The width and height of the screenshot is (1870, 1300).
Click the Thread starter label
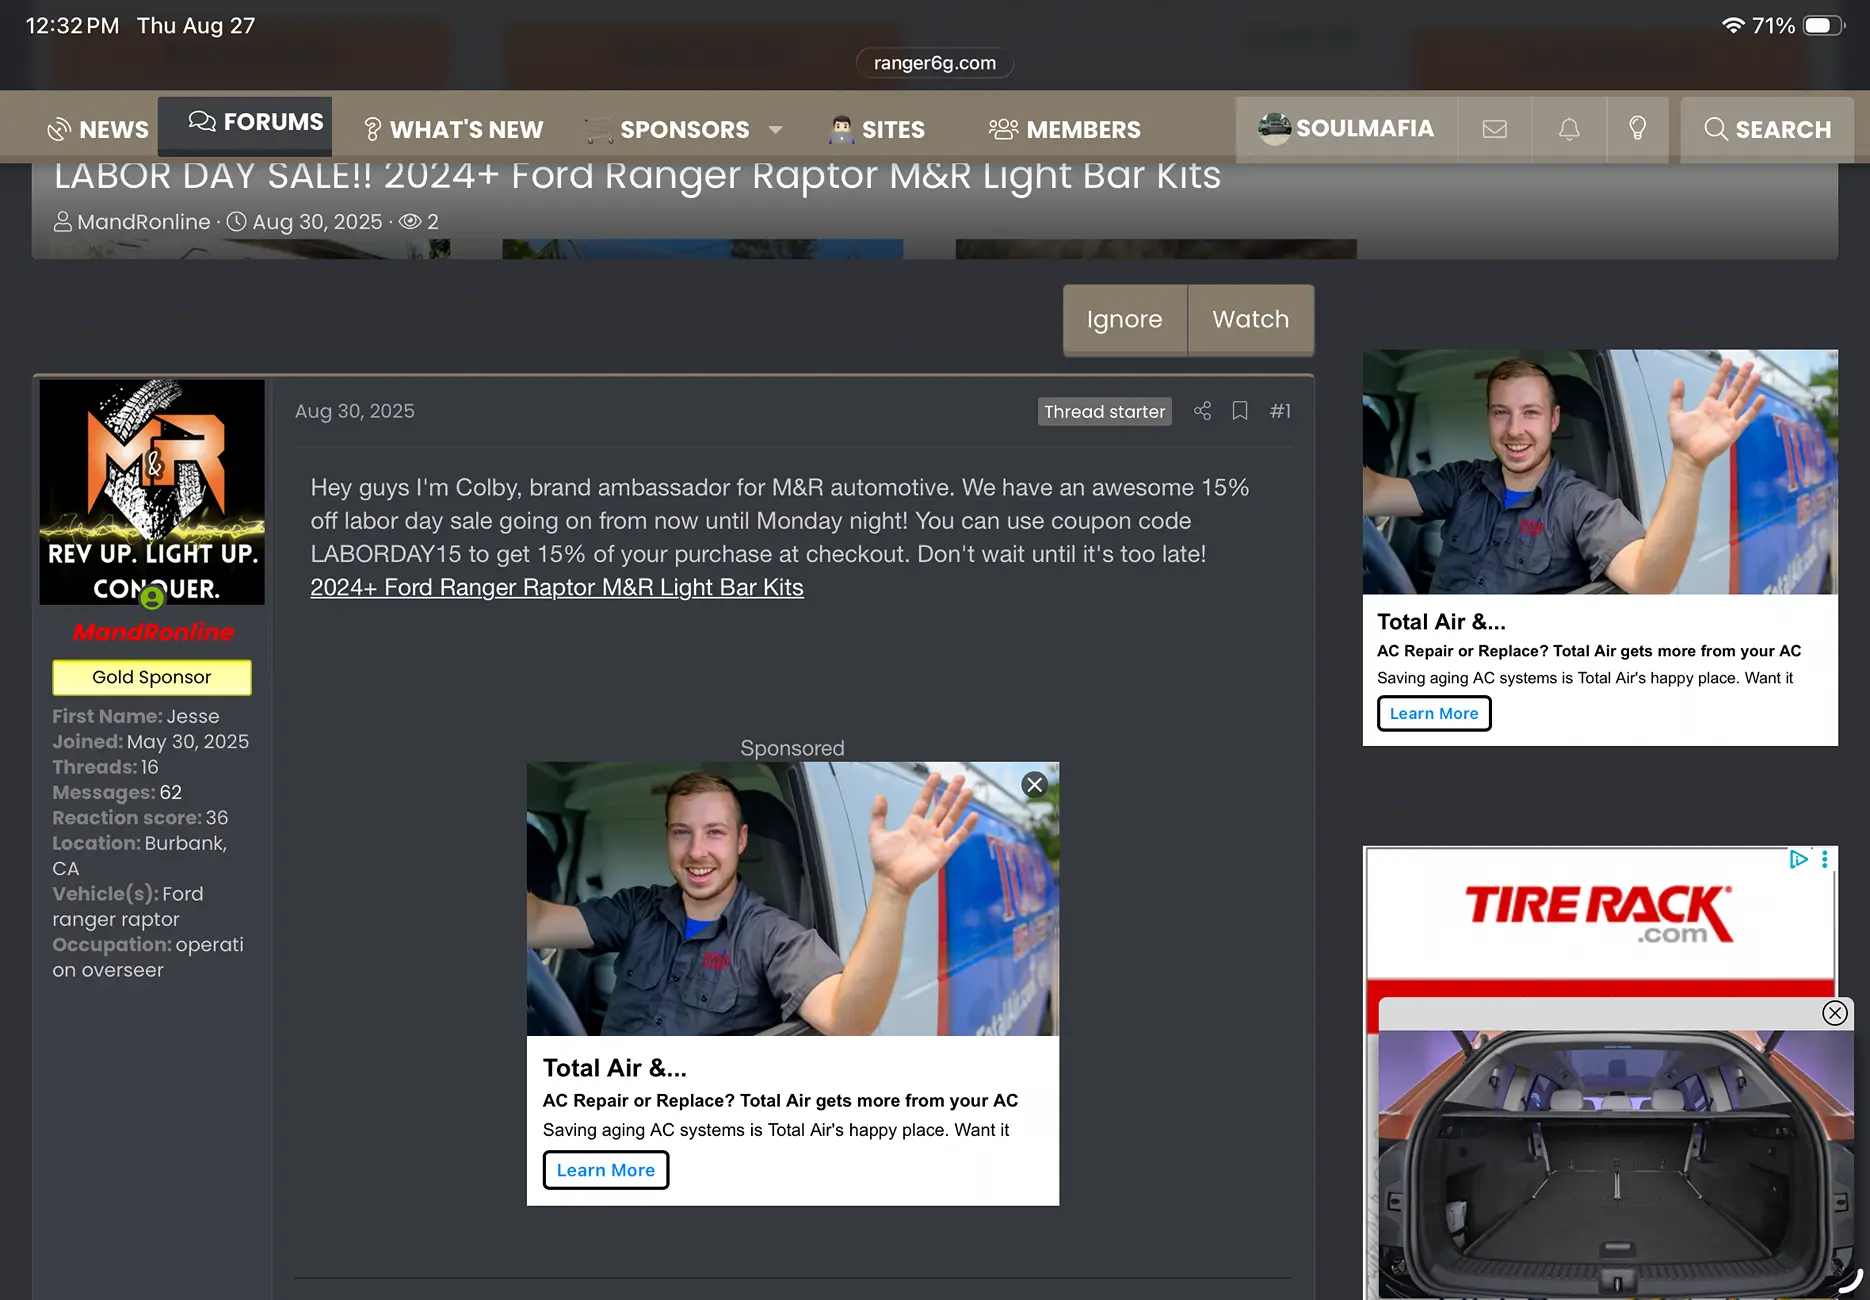(1105, 412)
